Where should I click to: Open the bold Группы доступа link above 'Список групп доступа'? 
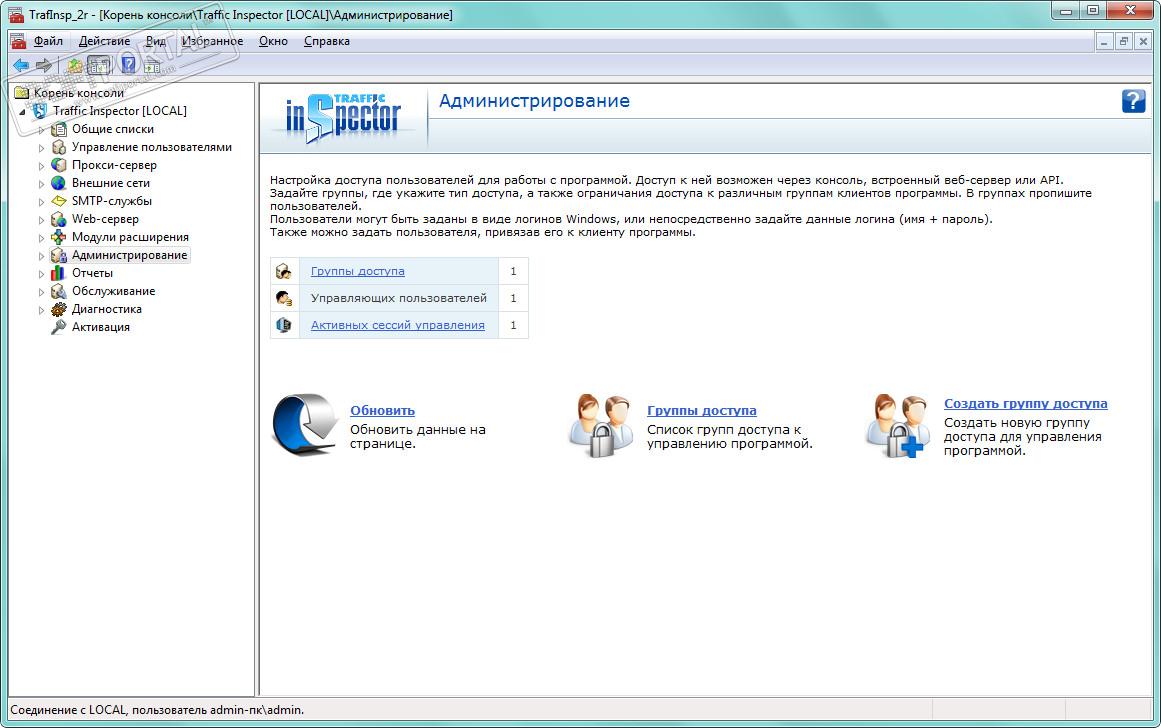(702, 410)
